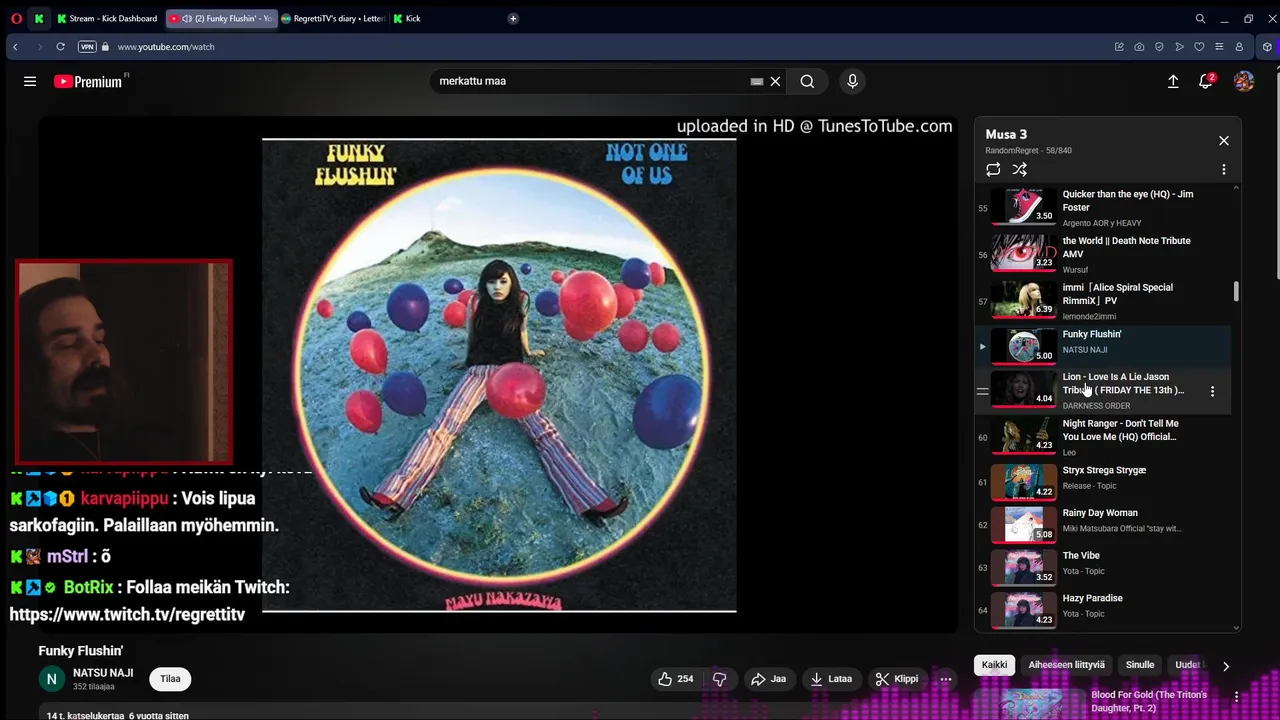
Task: Close the Musa 3 playlist panel
Action: (1223, 141)
